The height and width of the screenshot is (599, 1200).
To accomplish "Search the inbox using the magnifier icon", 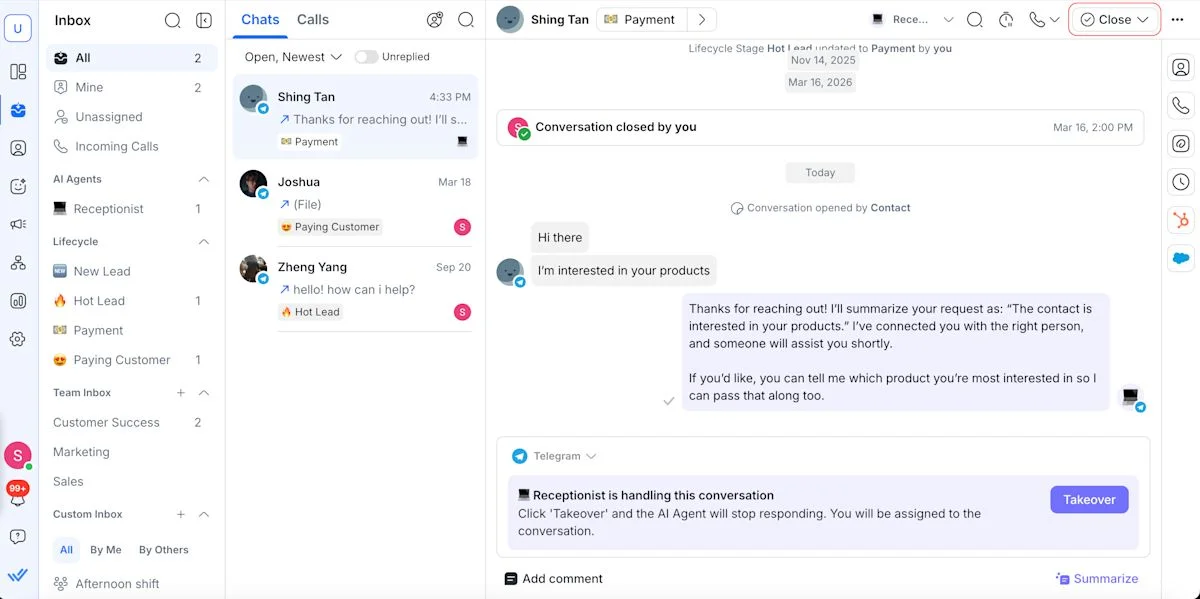I will (x=173, y=20).
